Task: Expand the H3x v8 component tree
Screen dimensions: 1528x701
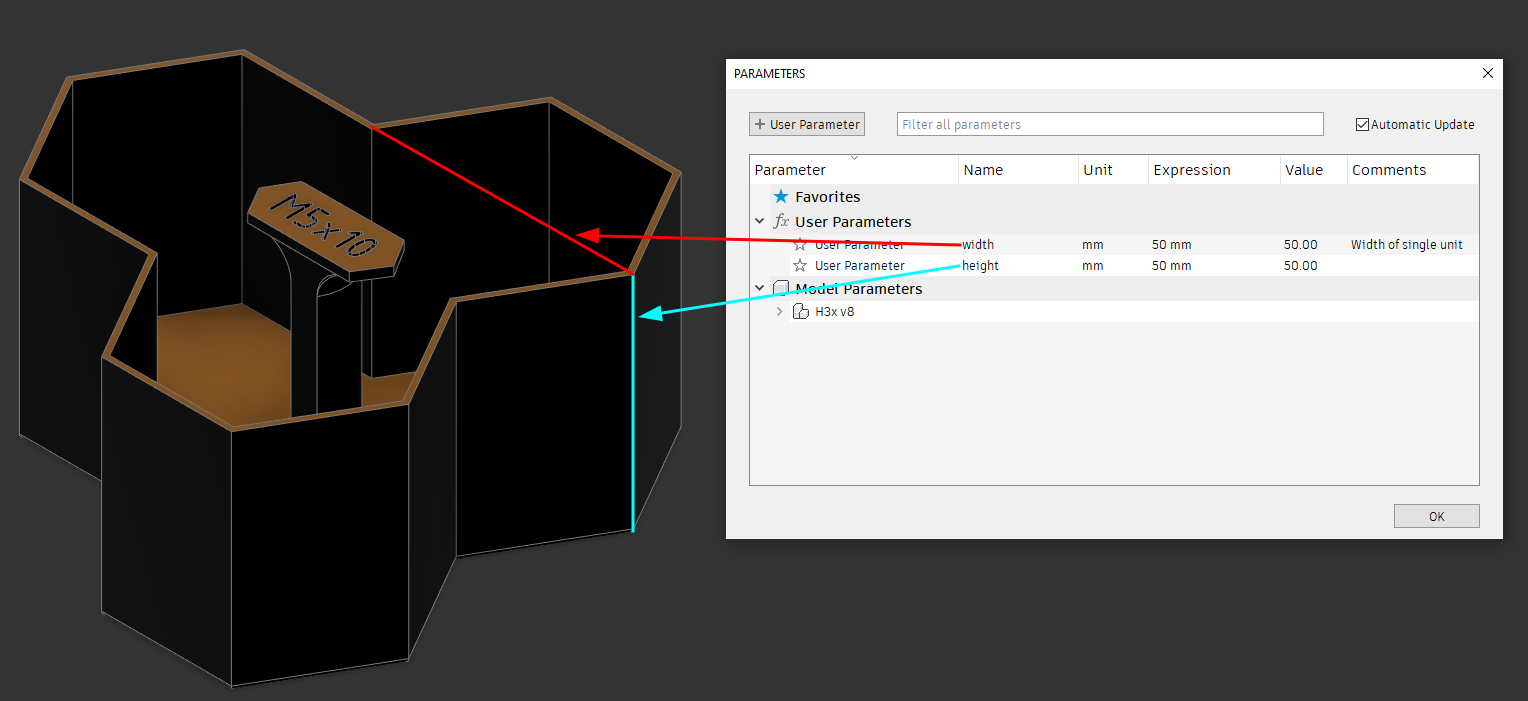Action: [779, 311]
